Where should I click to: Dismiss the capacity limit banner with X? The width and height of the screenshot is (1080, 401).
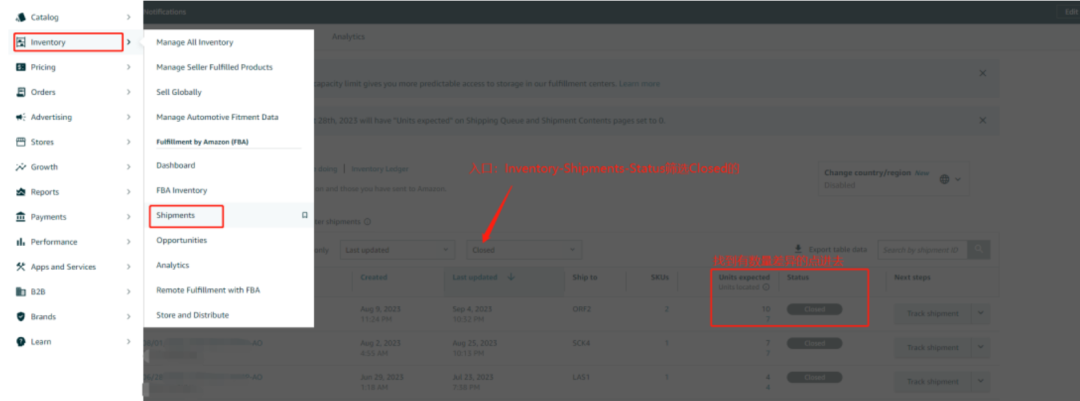[x=982, y=73]
